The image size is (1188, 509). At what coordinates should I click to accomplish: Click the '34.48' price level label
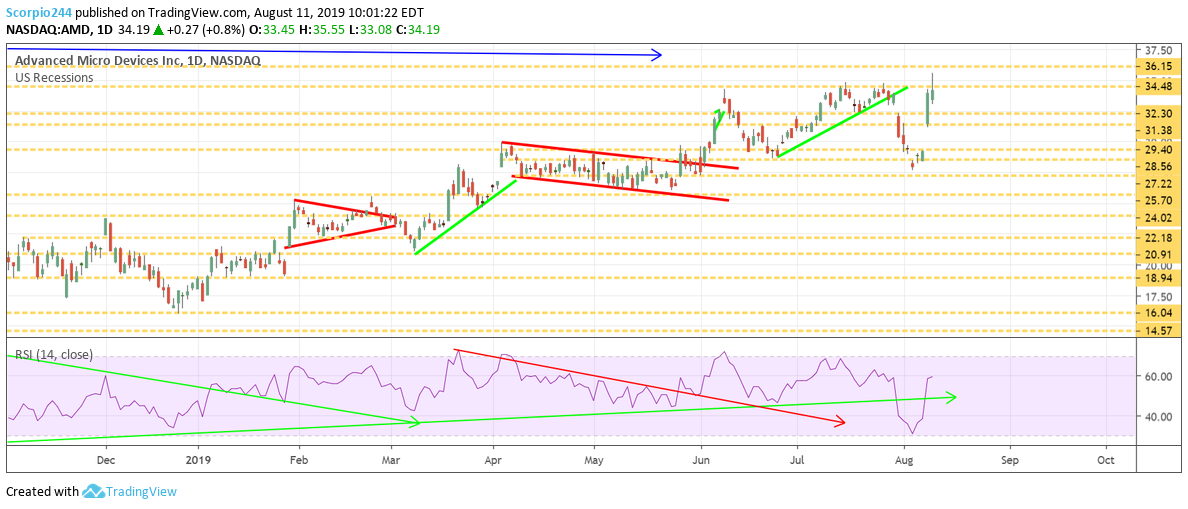pos(1158,87)
